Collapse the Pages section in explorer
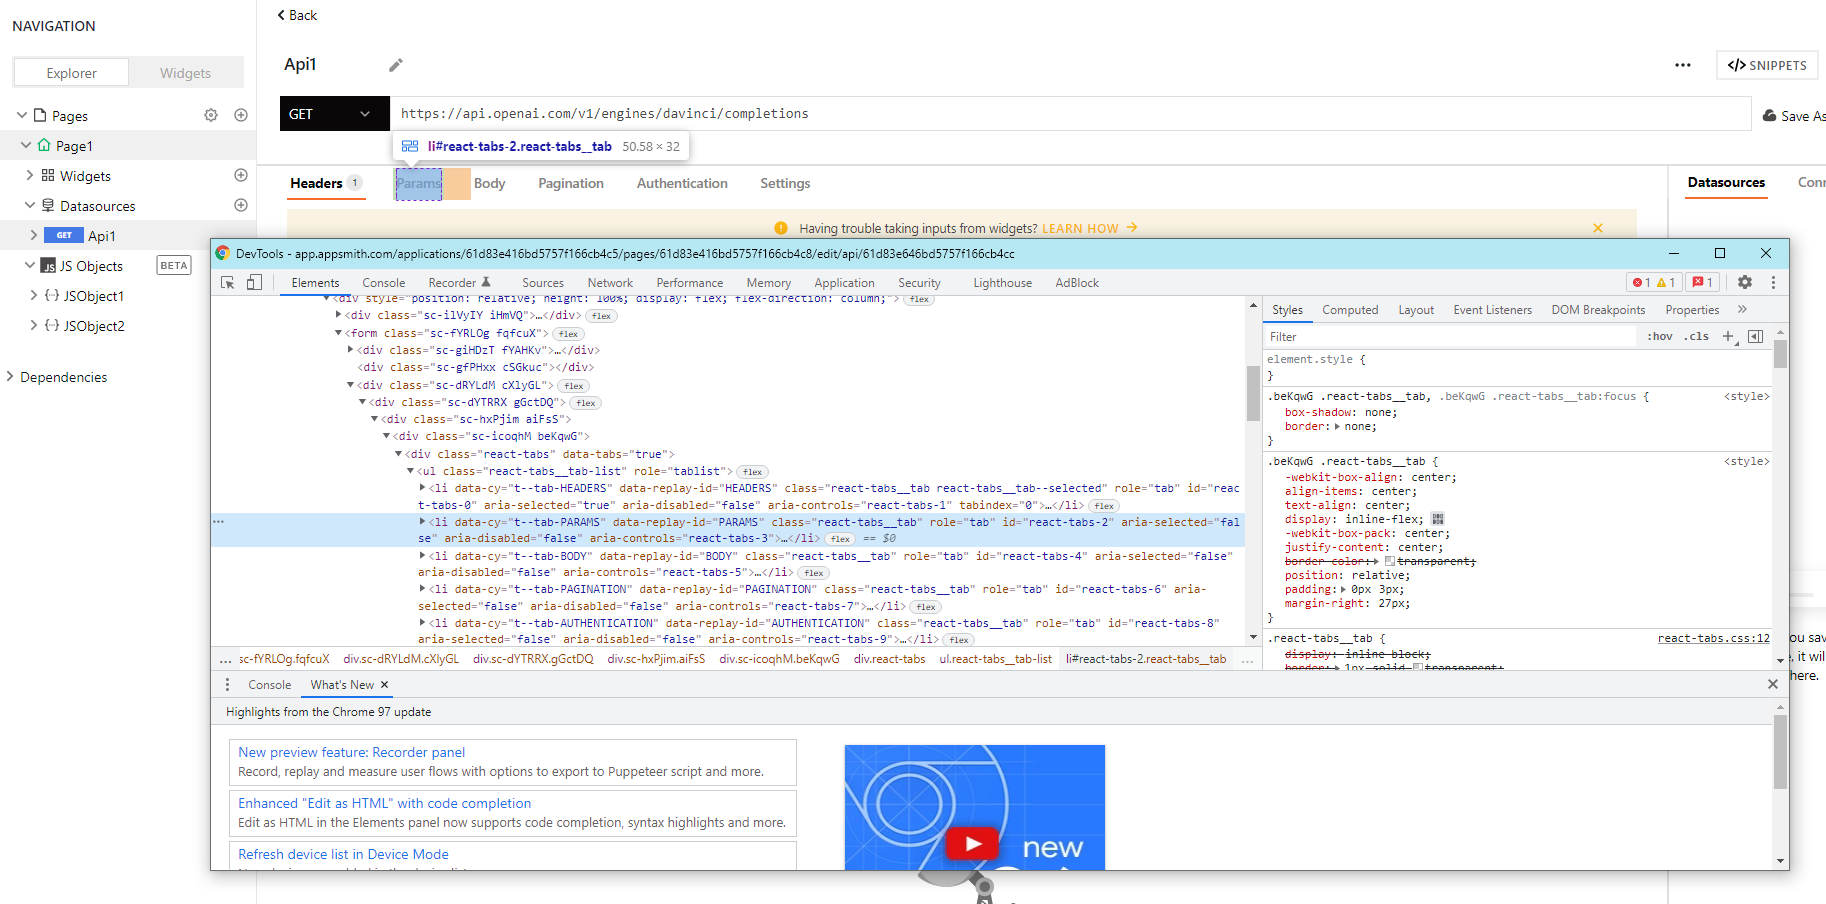The image size is (1826, 904). [22, 115]
